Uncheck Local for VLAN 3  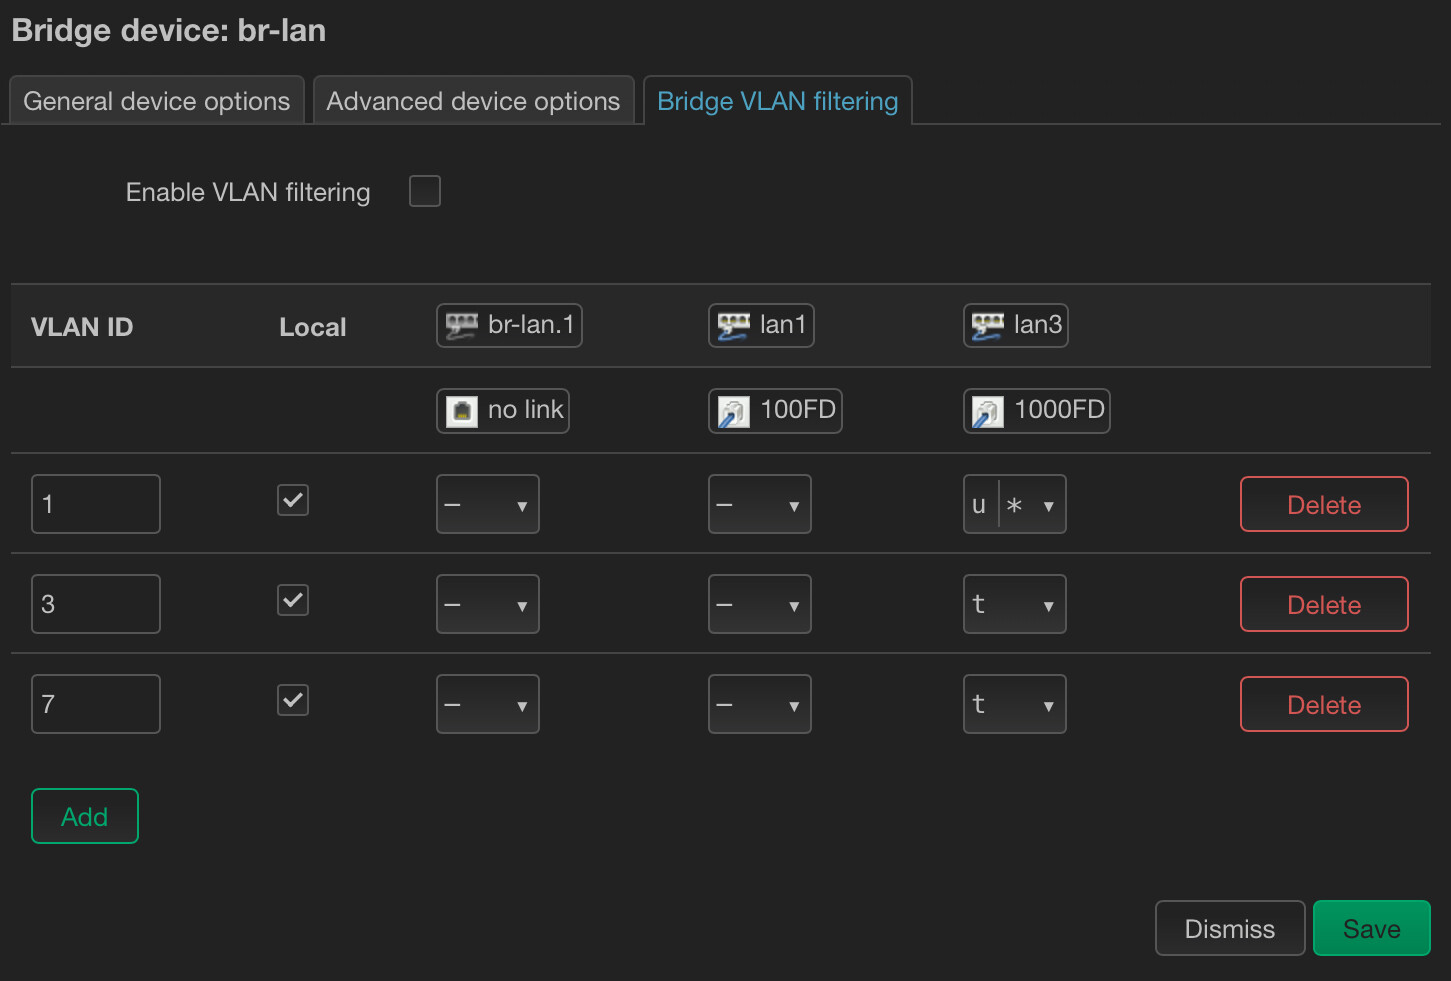(x=293, y=600)
